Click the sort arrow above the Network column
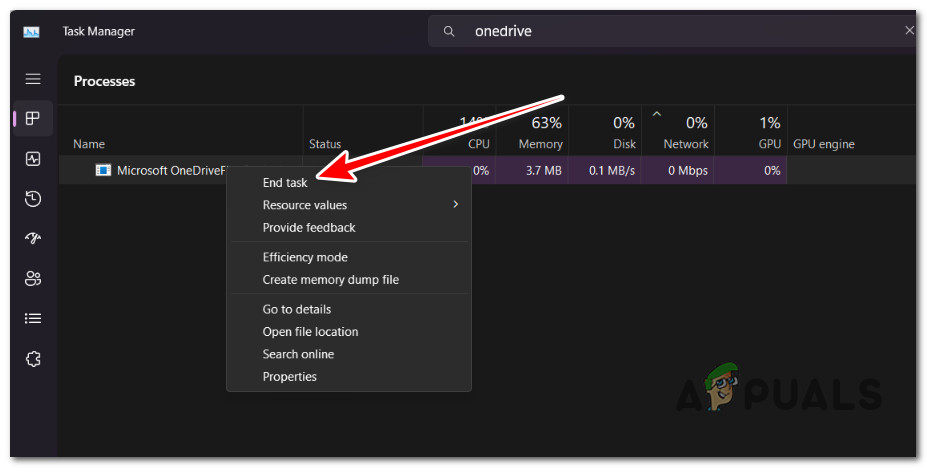 point(656,113)
